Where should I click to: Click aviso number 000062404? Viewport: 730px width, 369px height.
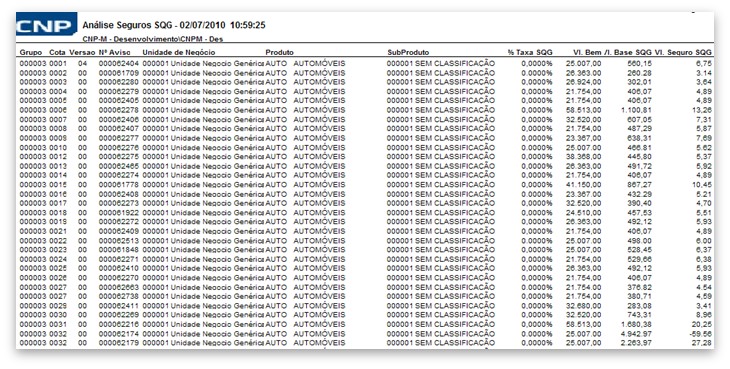tap(119, 63)
